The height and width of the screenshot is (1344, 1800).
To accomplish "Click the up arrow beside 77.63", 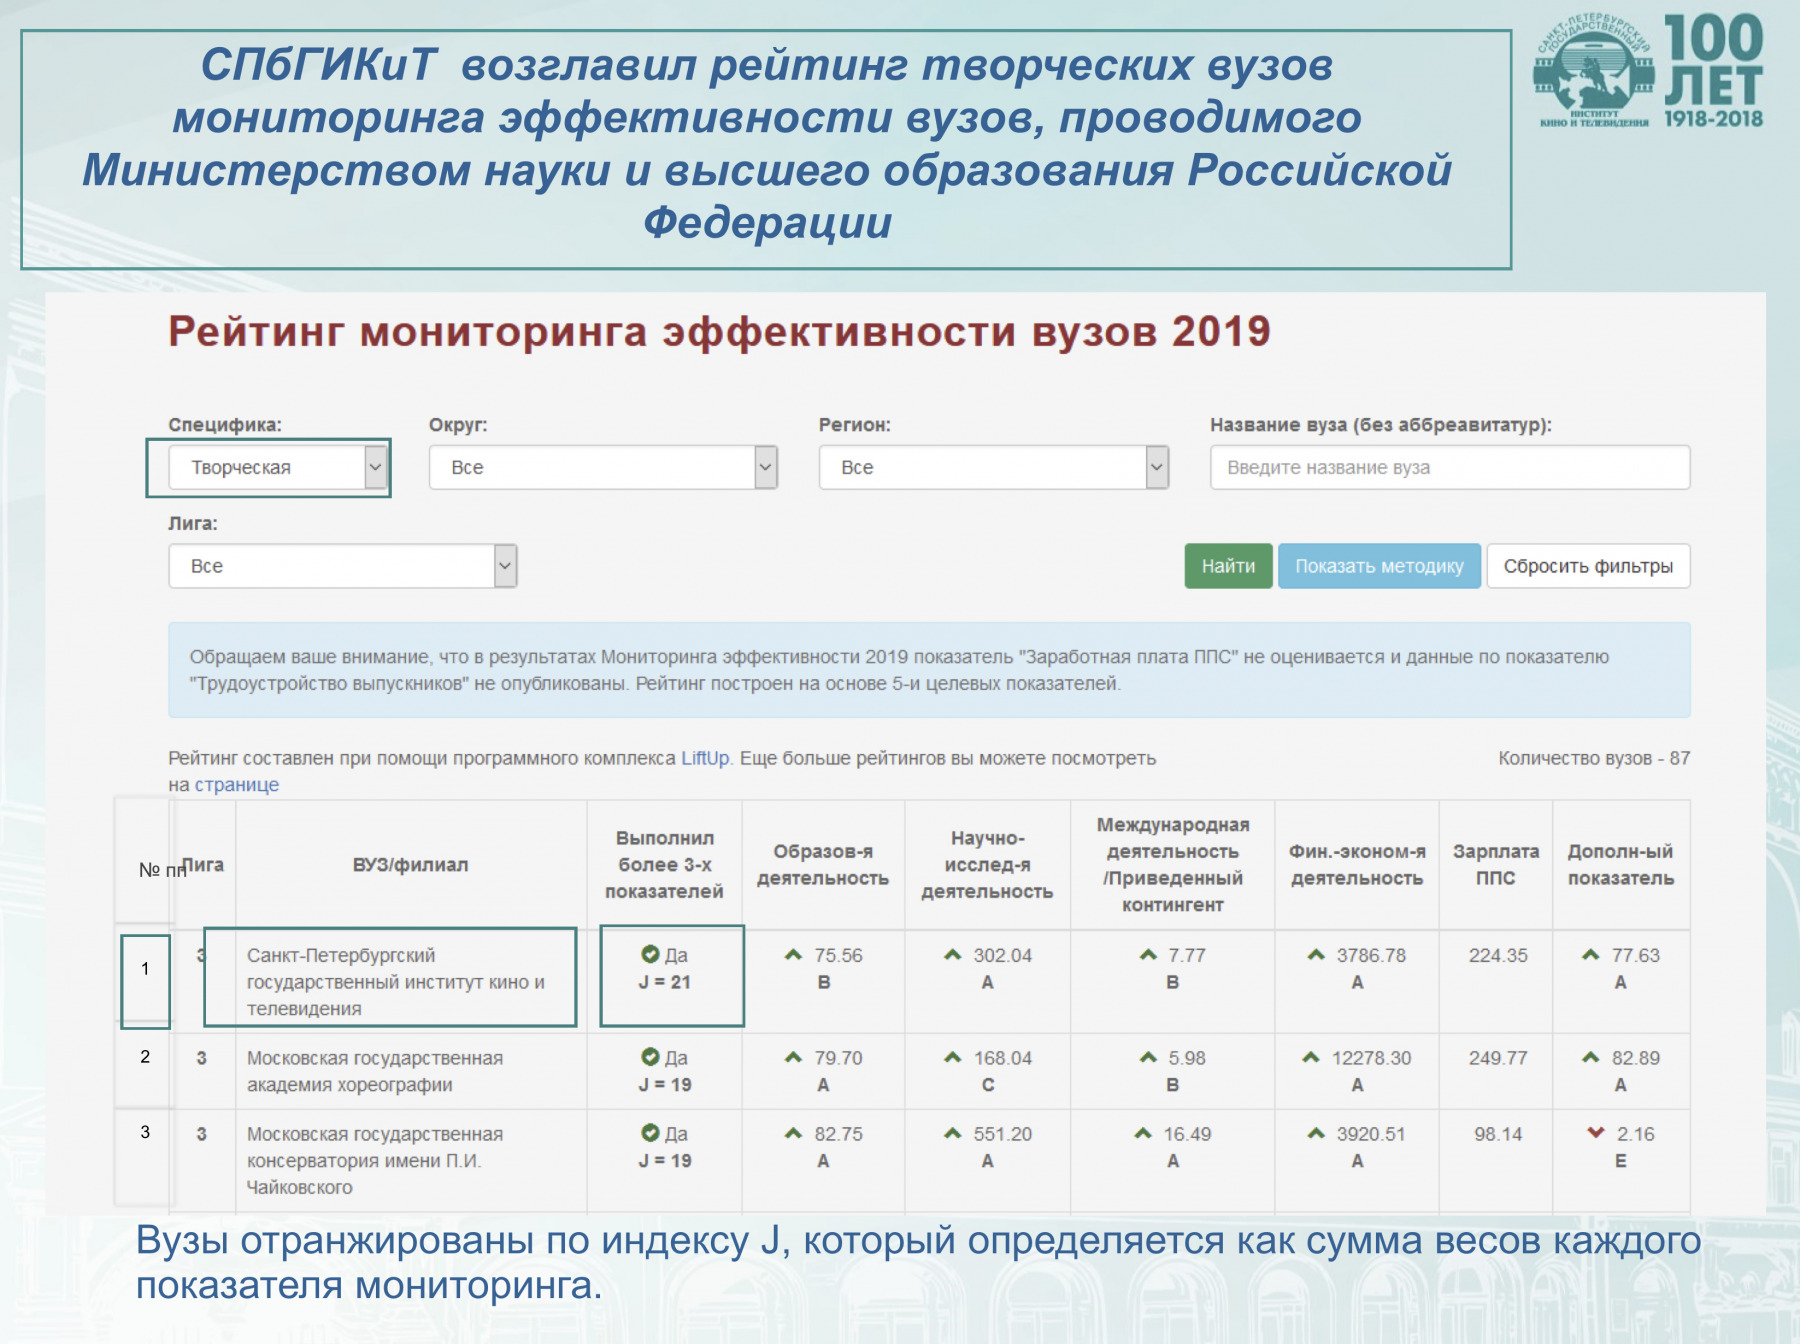I will (x=1591, y=955).
